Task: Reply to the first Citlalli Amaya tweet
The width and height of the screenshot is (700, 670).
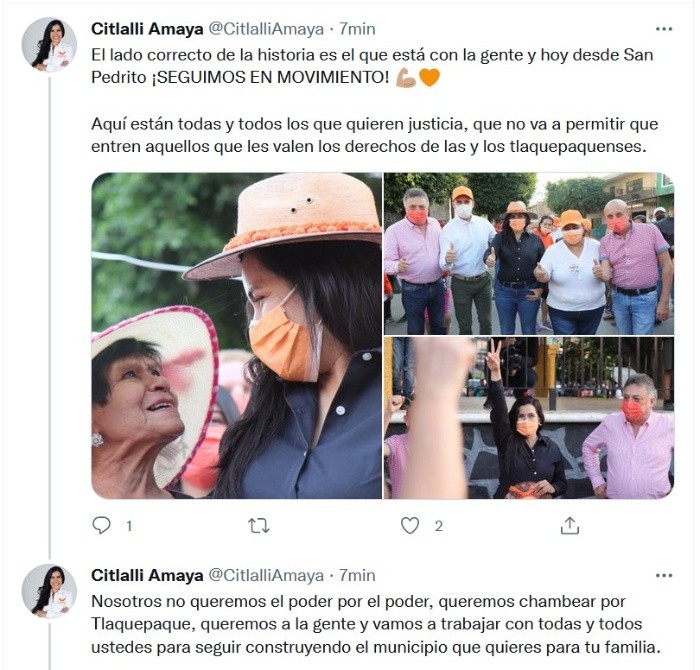Action: (x=101, y=525)
